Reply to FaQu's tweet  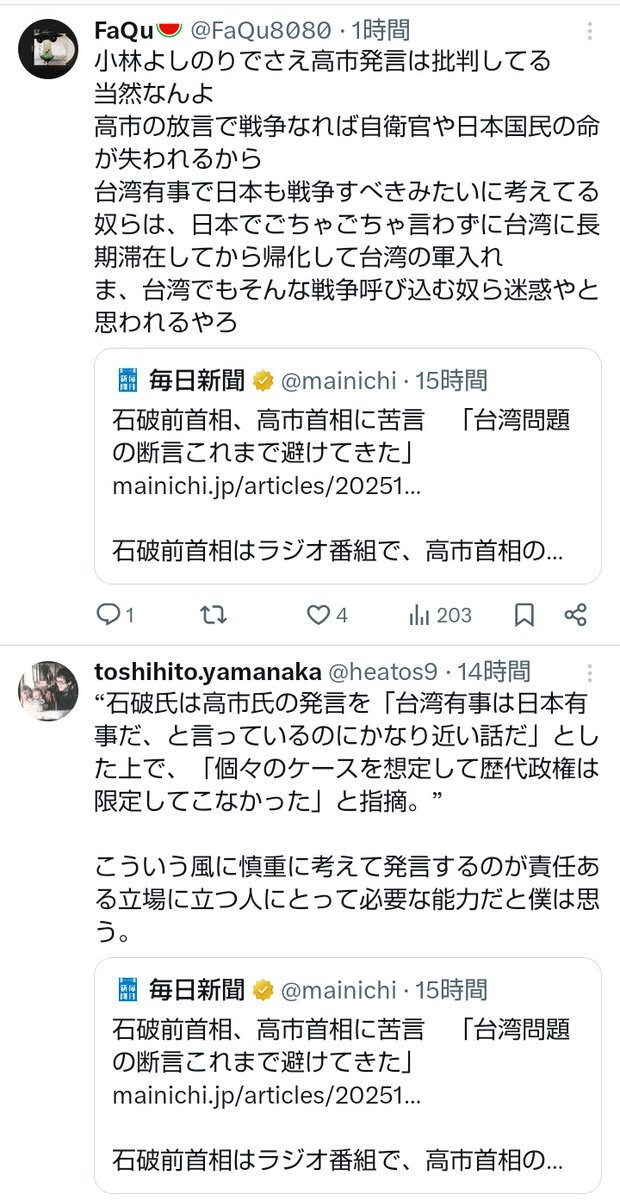click(x=108, y=615)
